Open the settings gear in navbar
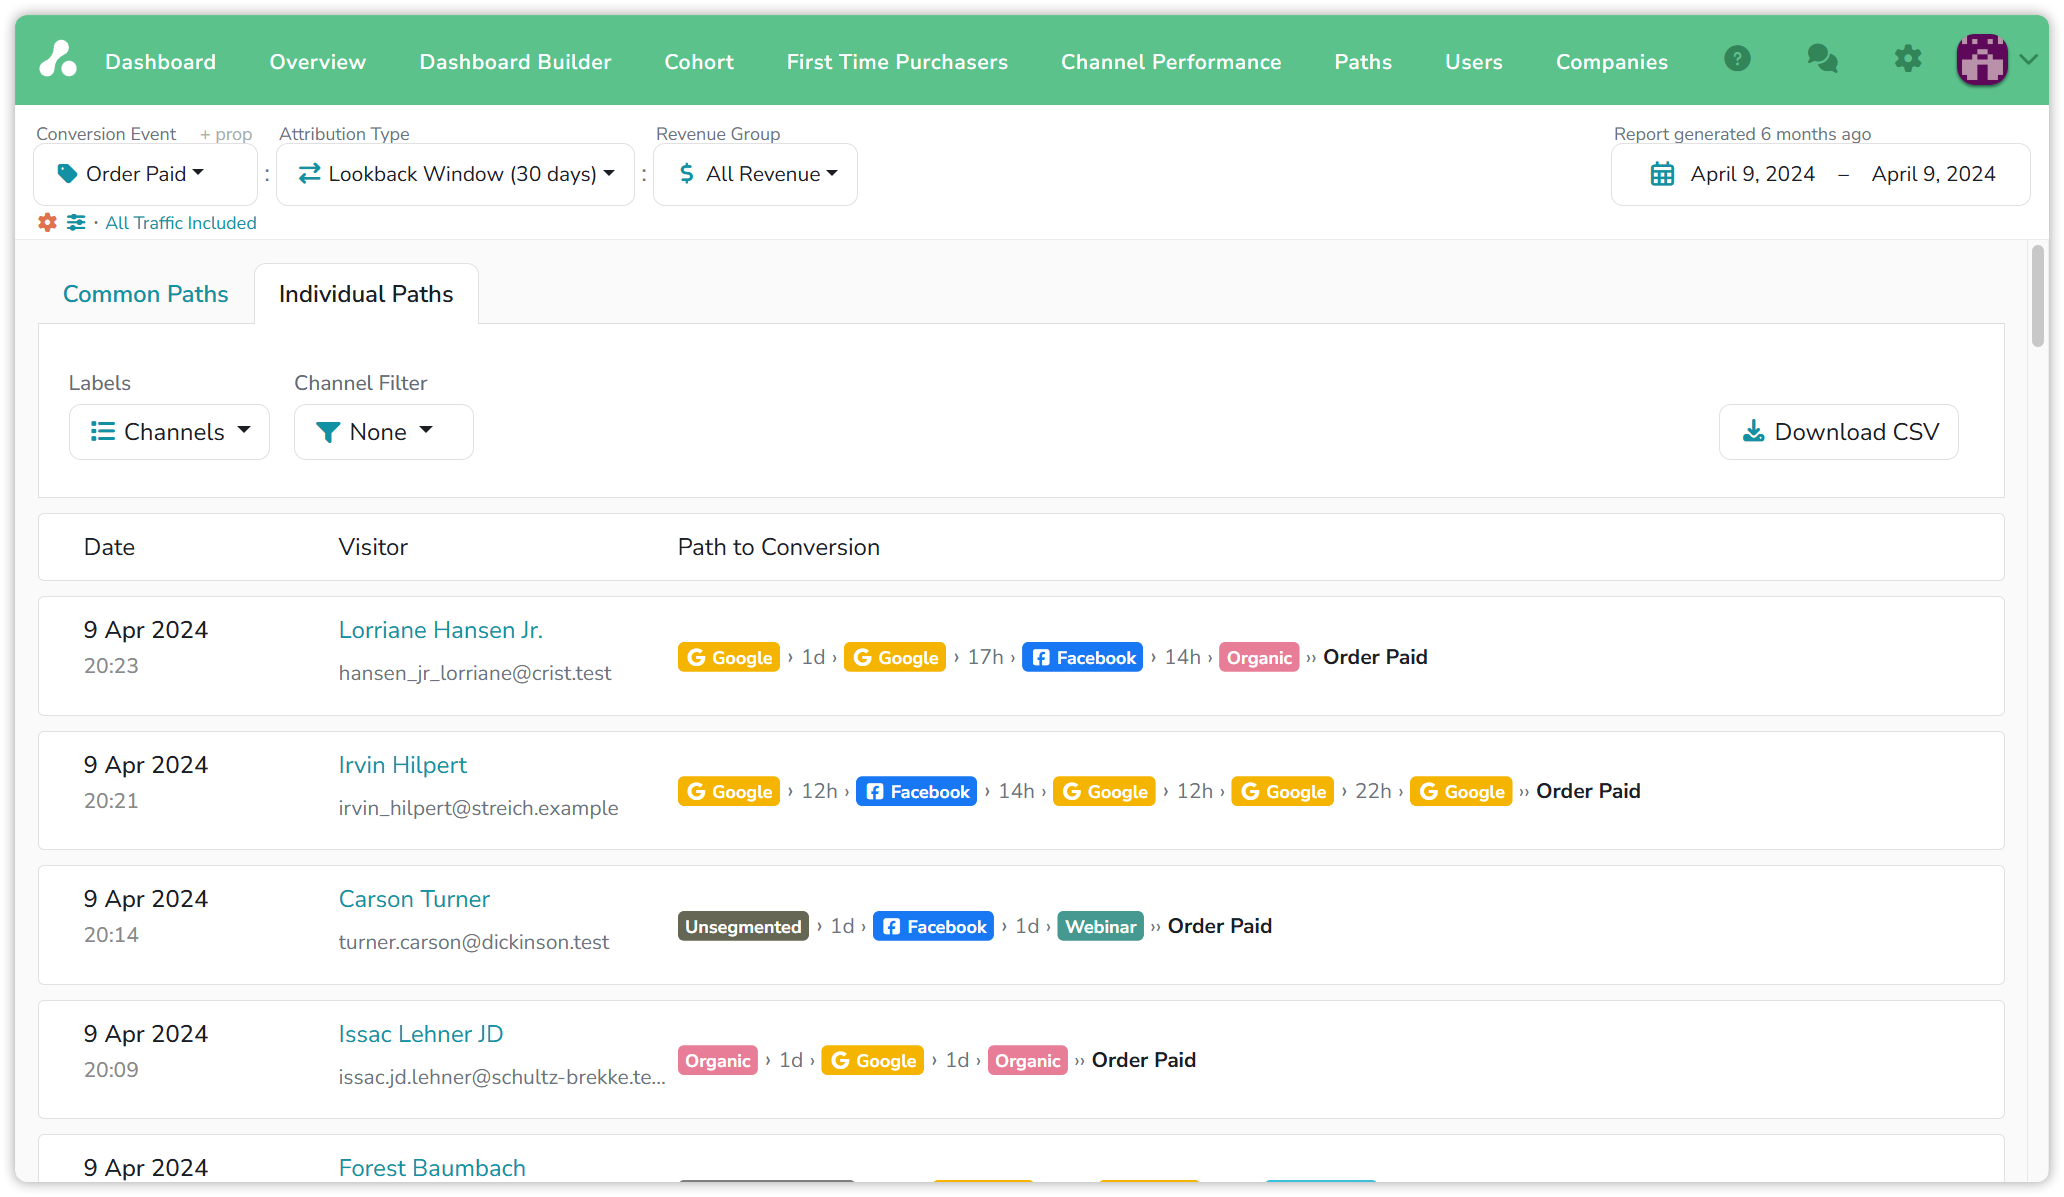 [x=1907, y=59]
